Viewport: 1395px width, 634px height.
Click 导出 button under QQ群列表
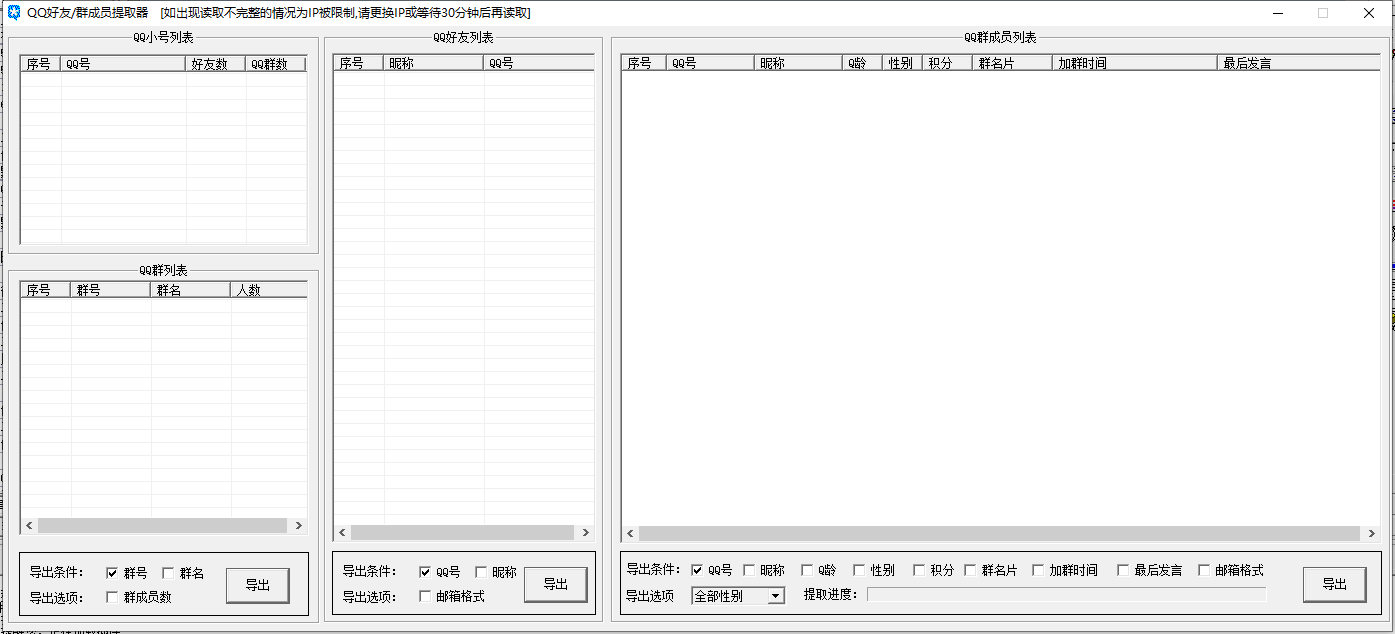pos(258,586)
